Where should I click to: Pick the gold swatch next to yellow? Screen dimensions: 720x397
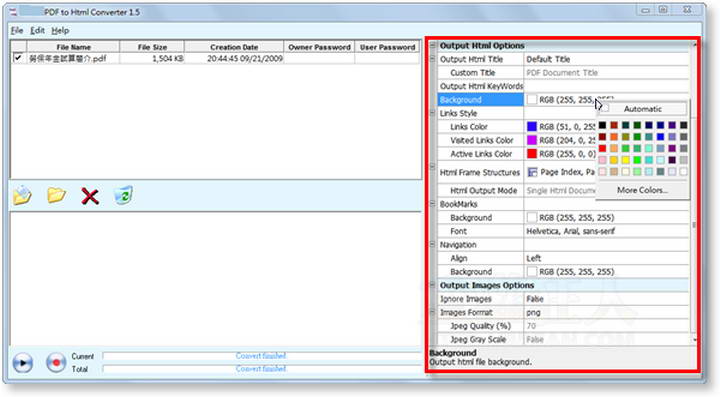click(614, 160)
